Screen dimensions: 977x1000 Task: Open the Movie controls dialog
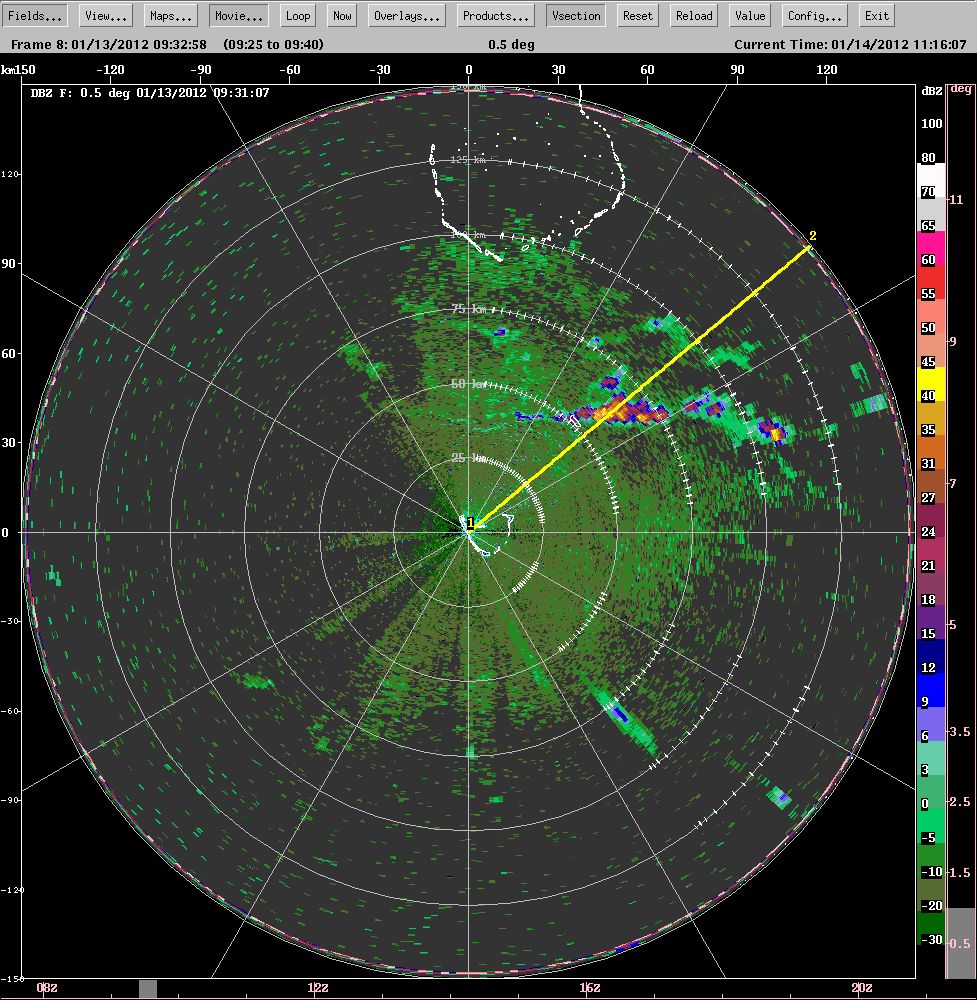click(237, 15)
